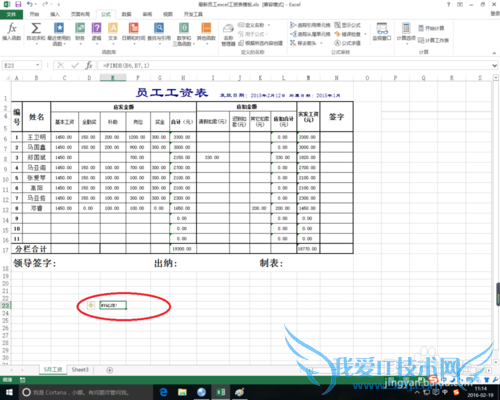Open the More Functions library
The width and height of the screenshot is (500, 400).
point(206,33)
